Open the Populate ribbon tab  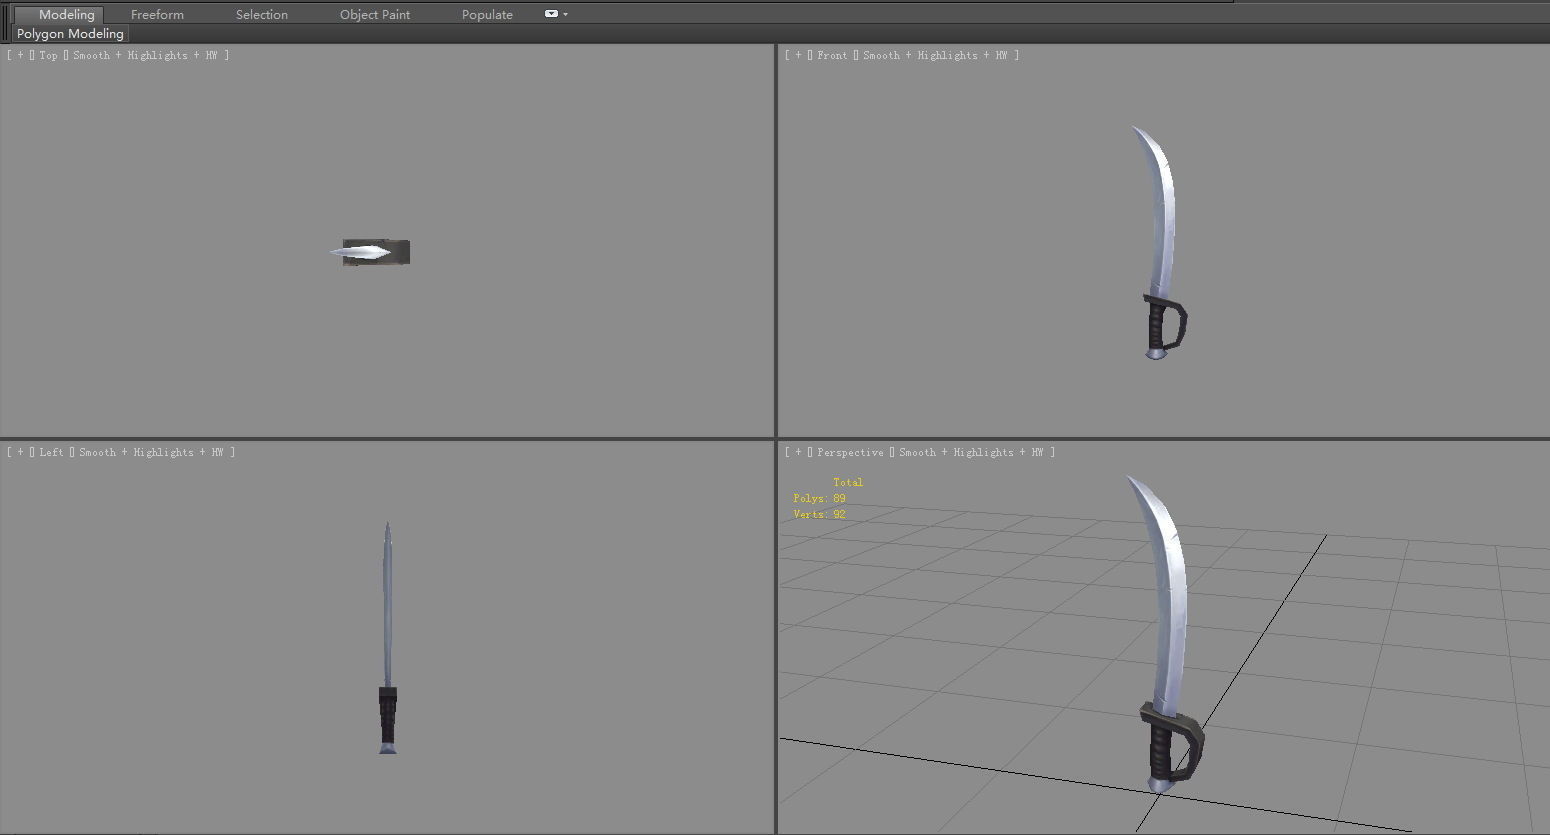click(487, 14)
